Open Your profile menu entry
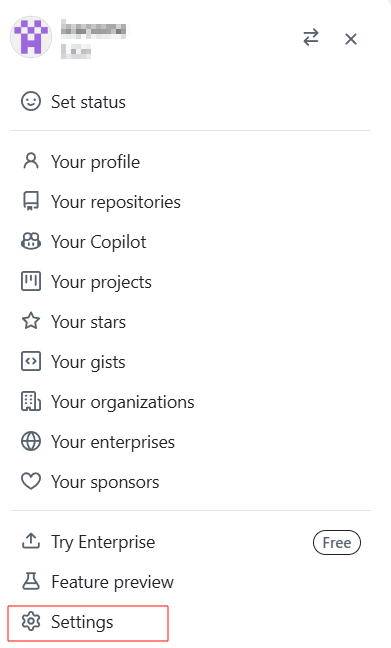Screen dimensions: 391x648 [x=191, y=161]
